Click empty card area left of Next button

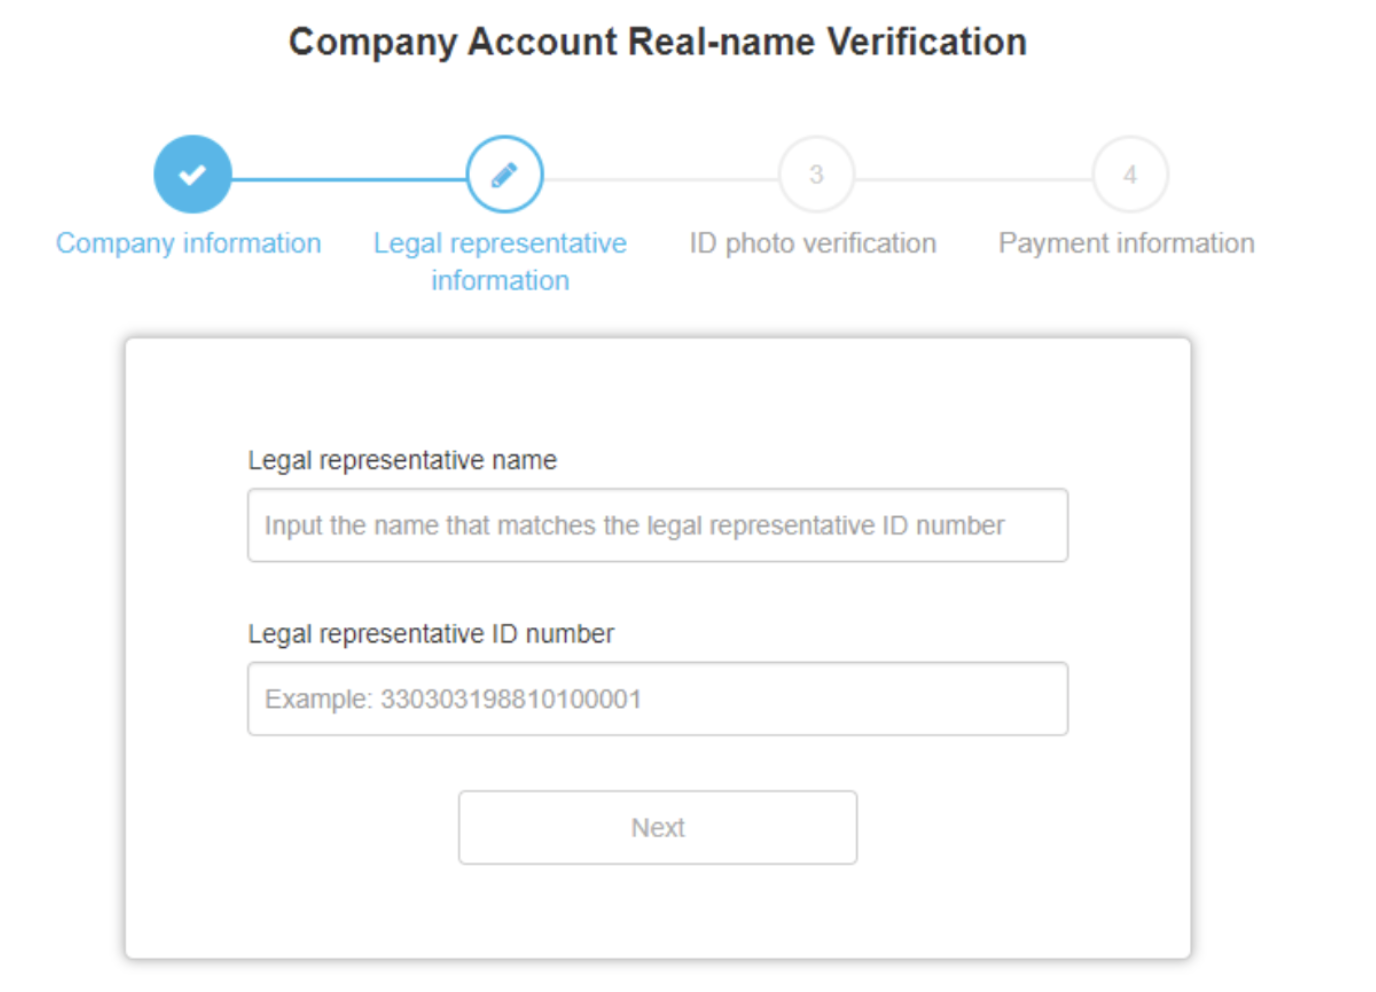(x=300, y=828)
